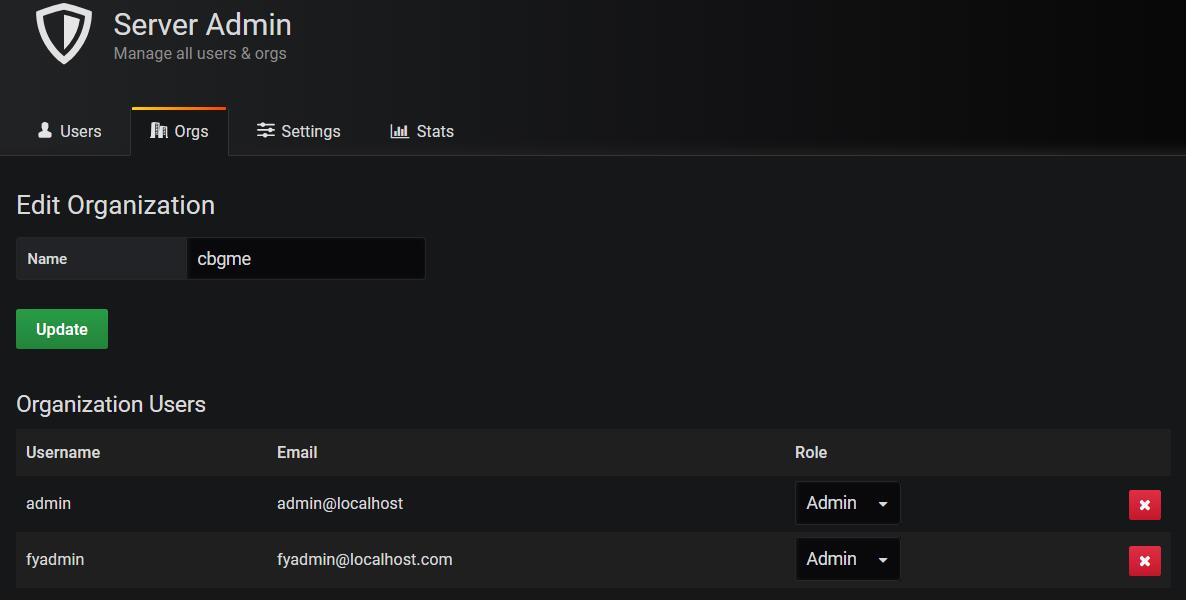The image size is (1186, 600).
Task: Click the Server Admin page title
Action: pos(203,25)
